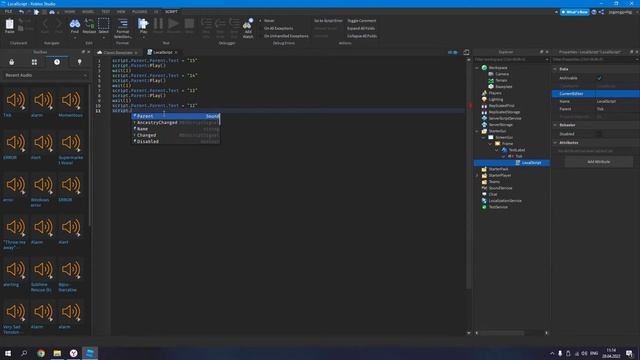This screenshot has width=640, height=360.
Task: Click the Format Selection icon
Action: 122,24
